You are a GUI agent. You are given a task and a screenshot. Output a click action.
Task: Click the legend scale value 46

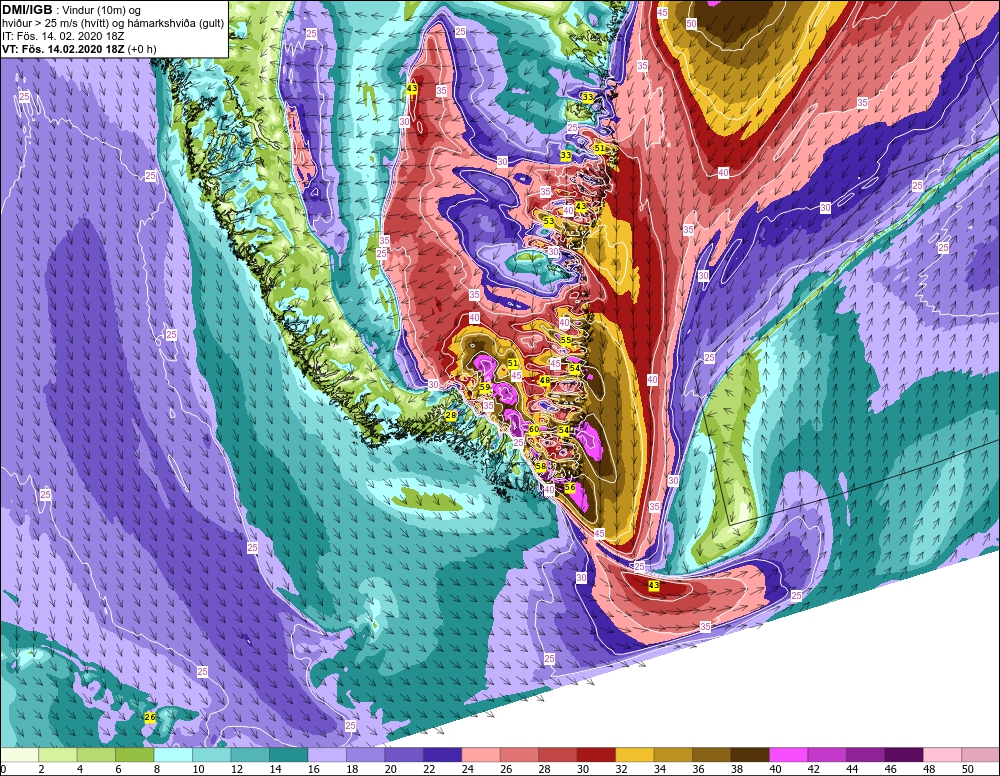pos(890,769)
